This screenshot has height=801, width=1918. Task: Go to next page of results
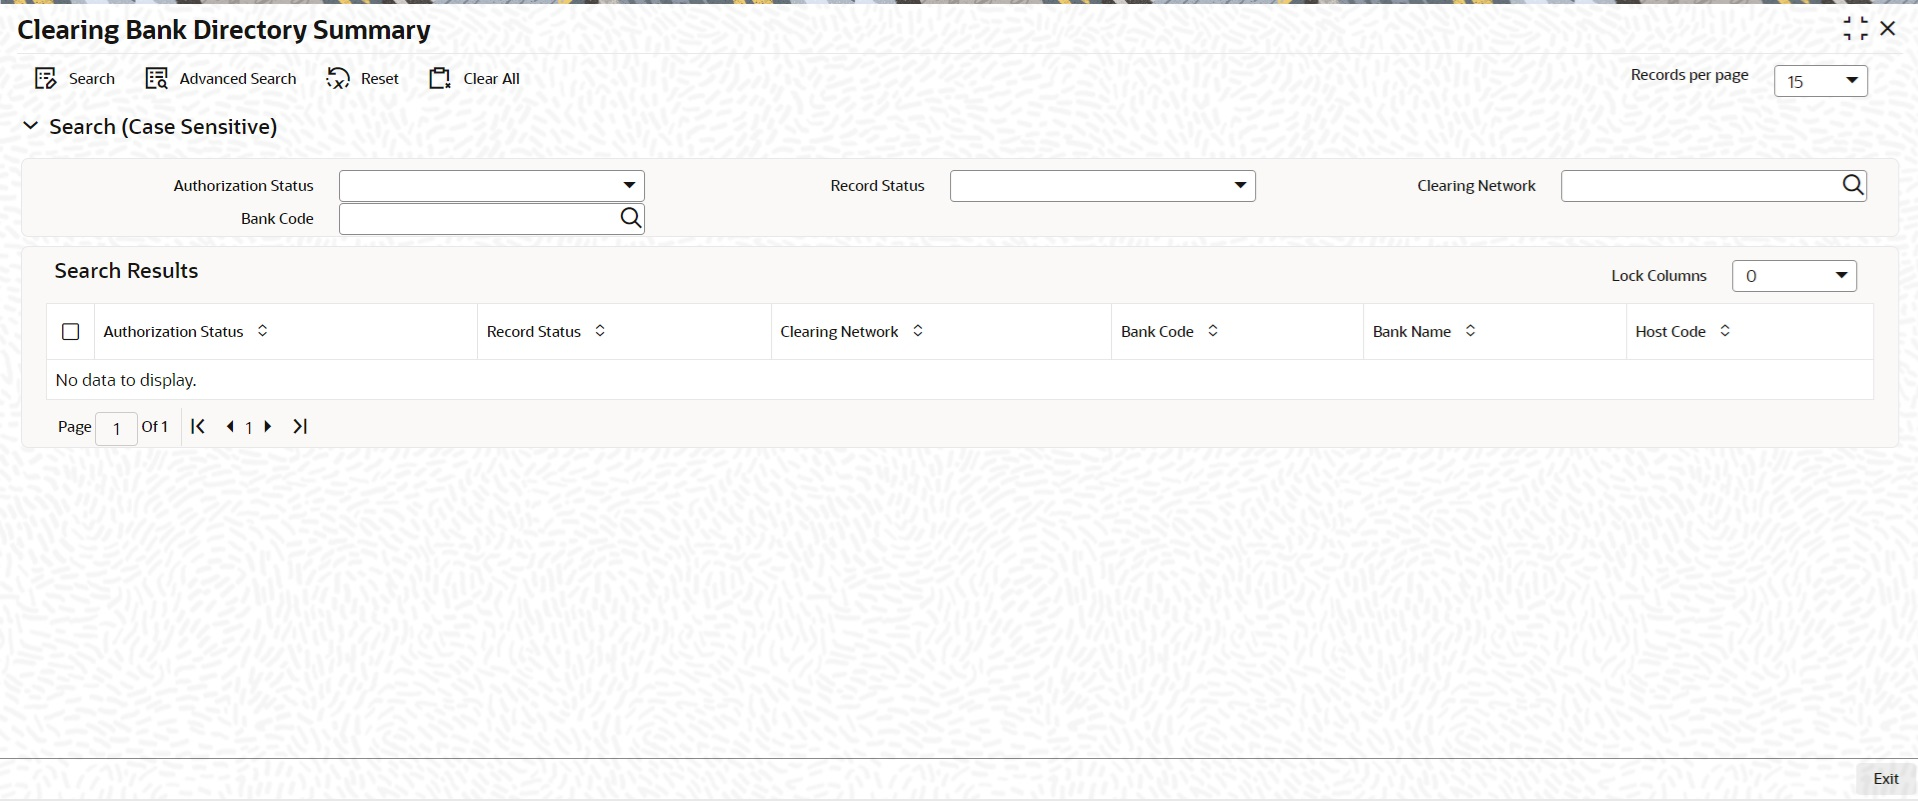(268, 427)
